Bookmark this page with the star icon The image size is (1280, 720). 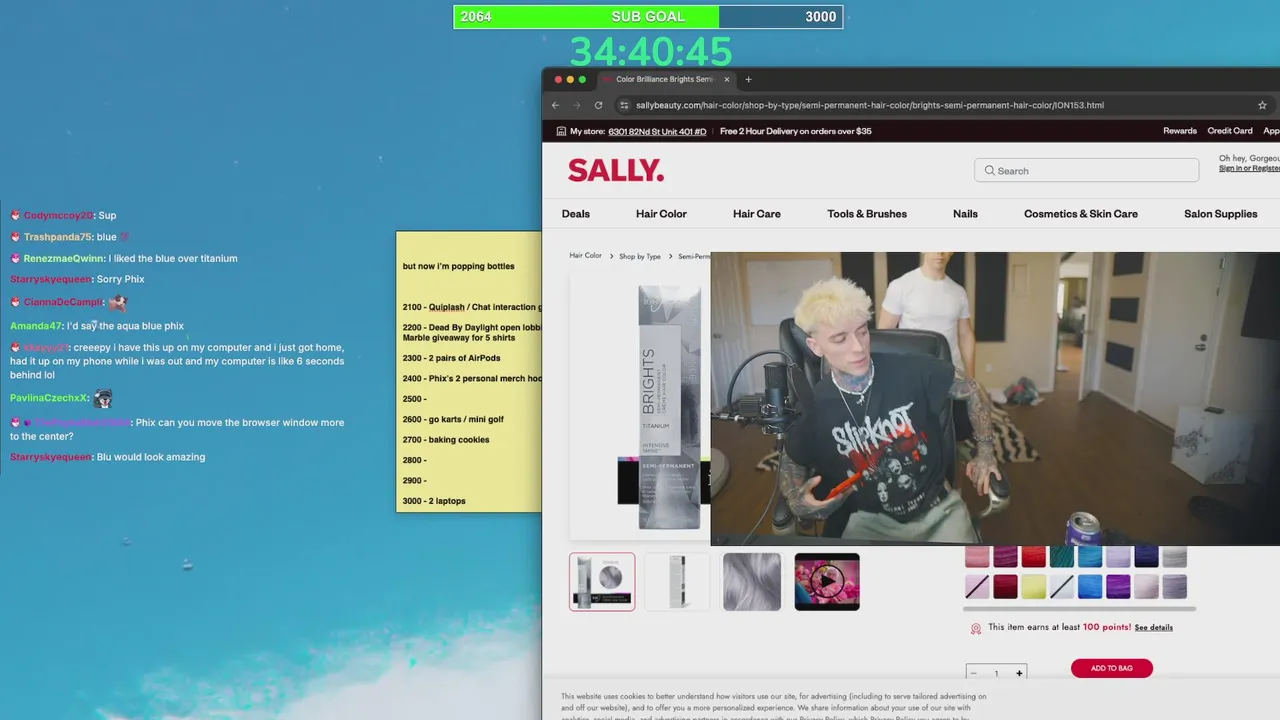coord(1262,105)
